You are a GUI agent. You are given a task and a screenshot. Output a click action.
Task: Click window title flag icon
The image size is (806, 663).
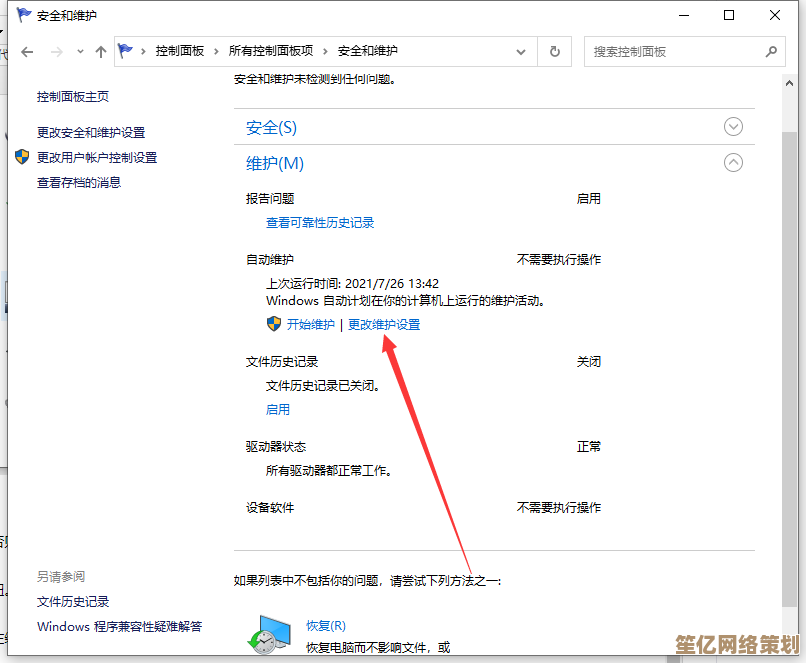point(24,15)
